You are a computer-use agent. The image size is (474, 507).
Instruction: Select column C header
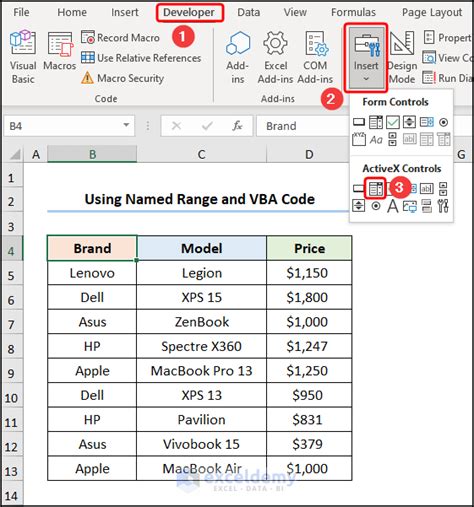201,155
